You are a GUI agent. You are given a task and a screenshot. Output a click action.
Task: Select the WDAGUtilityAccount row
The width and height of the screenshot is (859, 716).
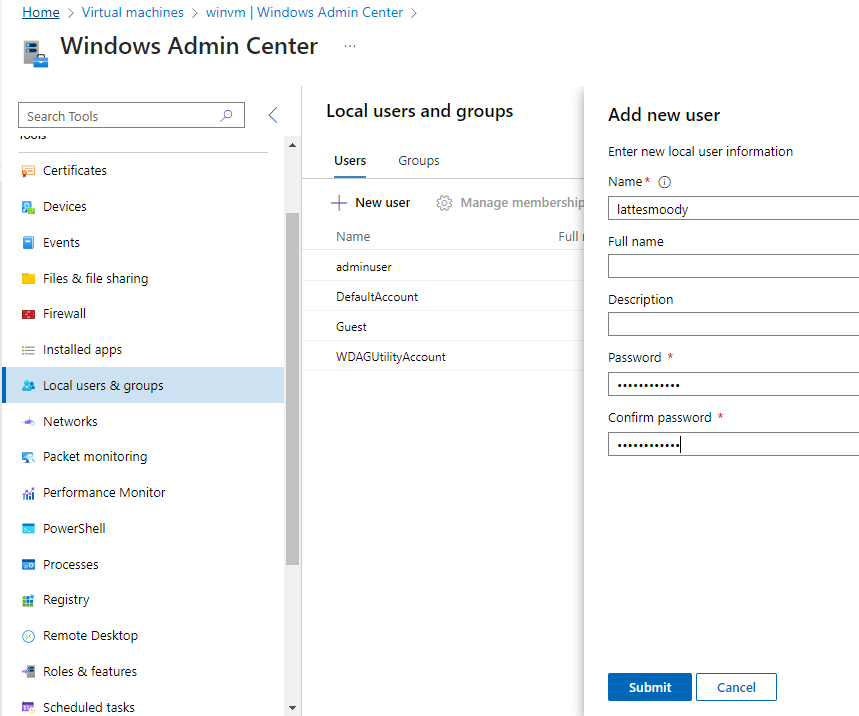[x=443, y=357]
